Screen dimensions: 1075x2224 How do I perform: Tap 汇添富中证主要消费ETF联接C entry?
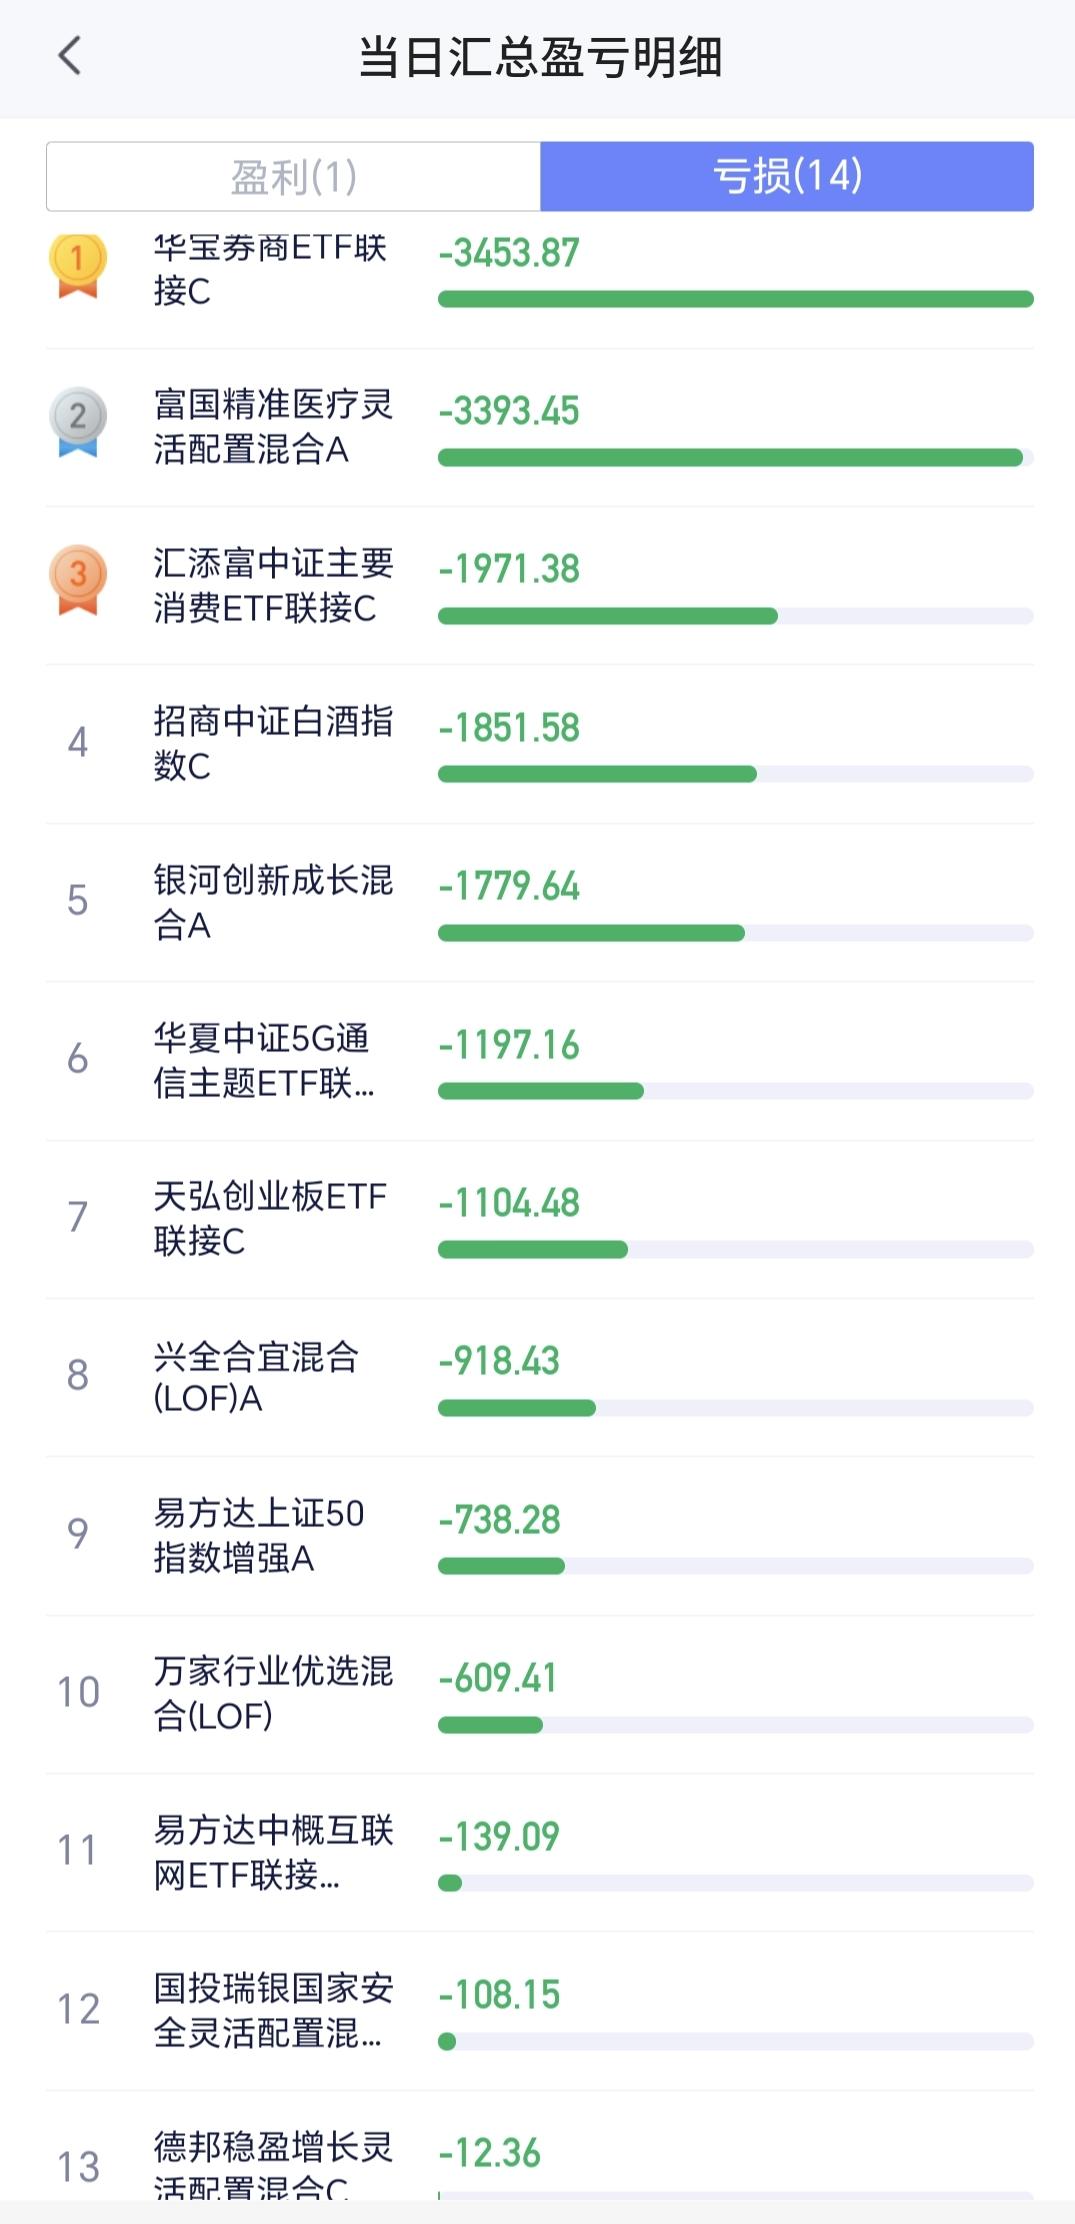[273, 585]
